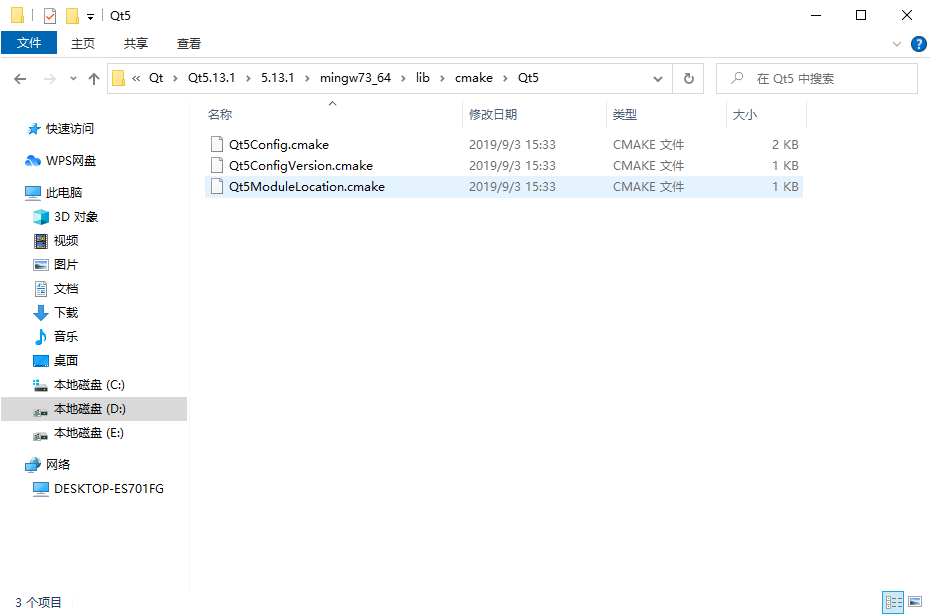Switch to large thumbnails view icon
Screen dimensions: 931x615
point(915,602)
